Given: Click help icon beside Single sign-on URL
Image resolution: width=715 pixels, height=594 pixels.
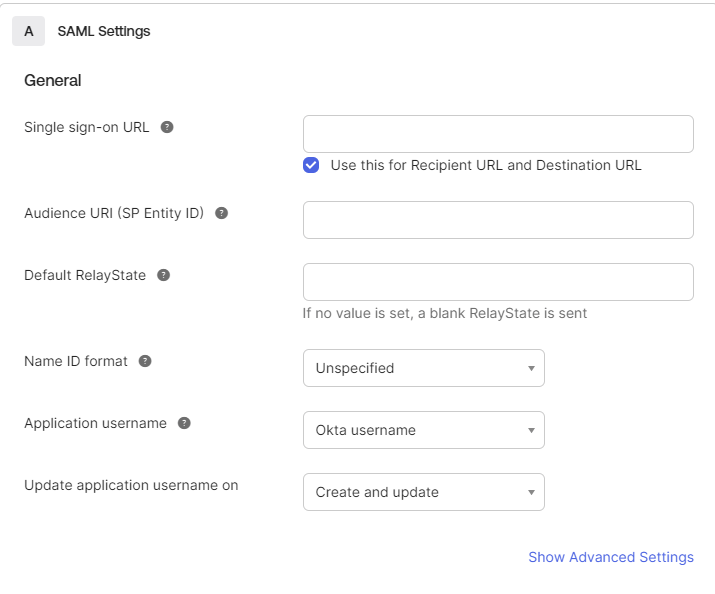Looking at the screenshot, I should 167,127.
